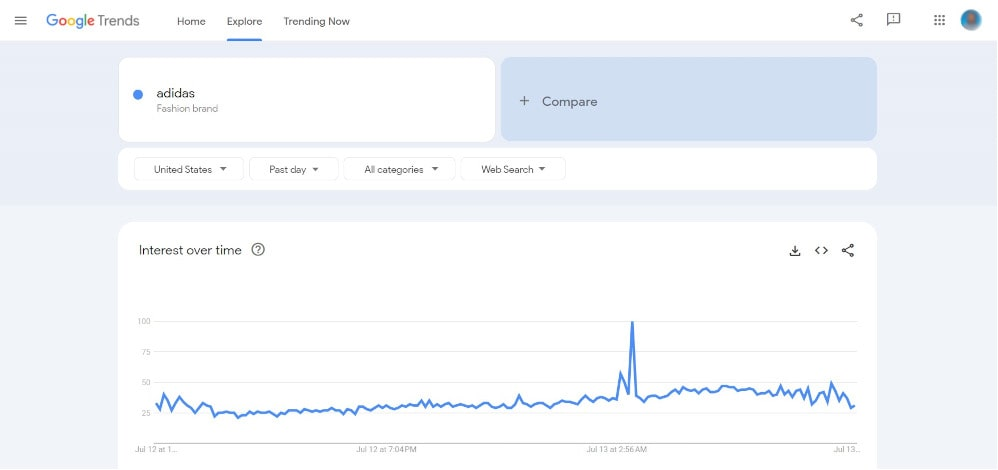Download the interest over time CSV

pos(794,251)
